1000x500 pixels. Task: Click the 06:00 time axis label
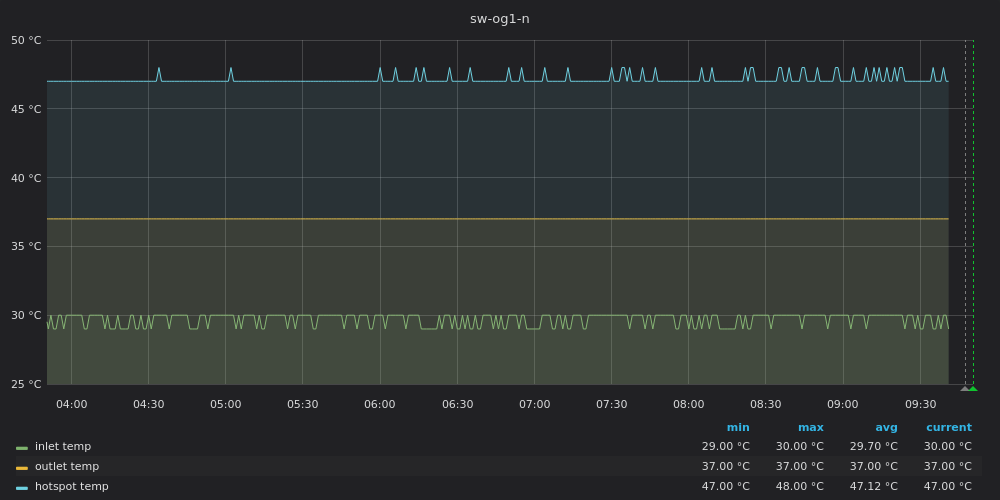point(379,405)
